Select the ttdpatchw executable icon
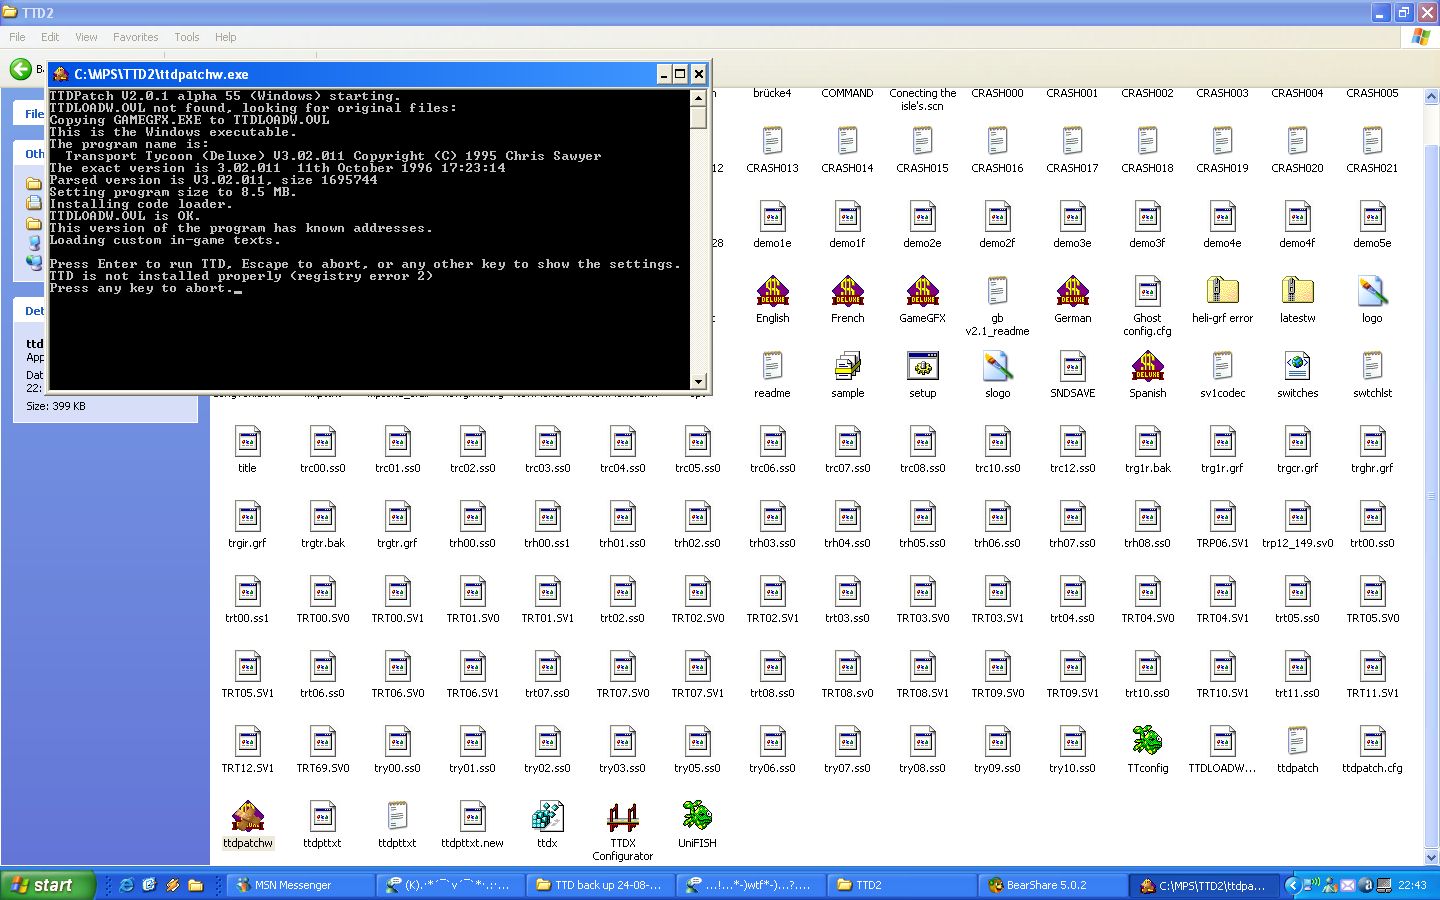Screen dimensions: 1440x900 (x=247, y=816)
